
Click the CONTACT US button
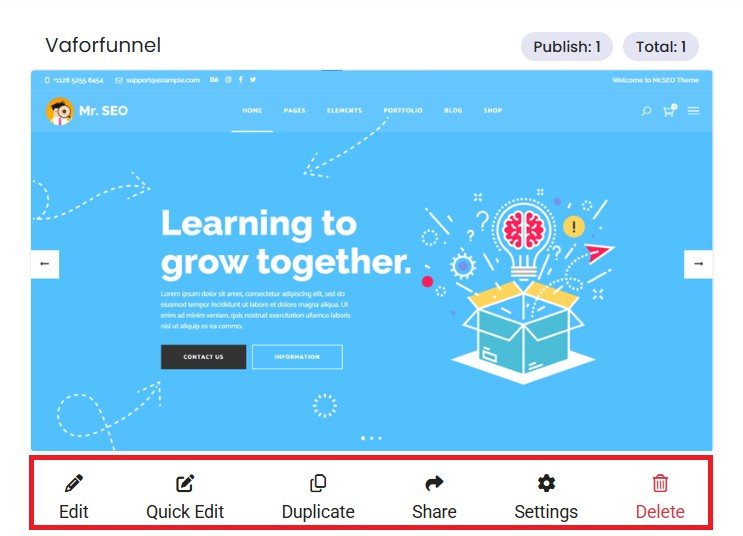point(203,357)
